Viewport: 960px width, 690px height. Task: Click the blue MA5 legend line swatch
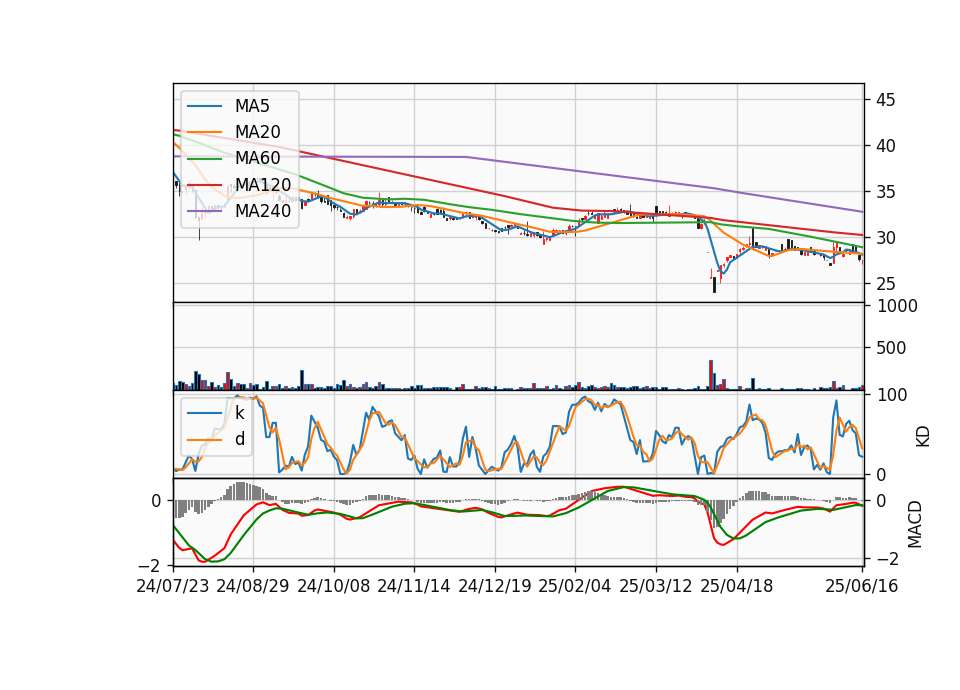tap(204, 107)
